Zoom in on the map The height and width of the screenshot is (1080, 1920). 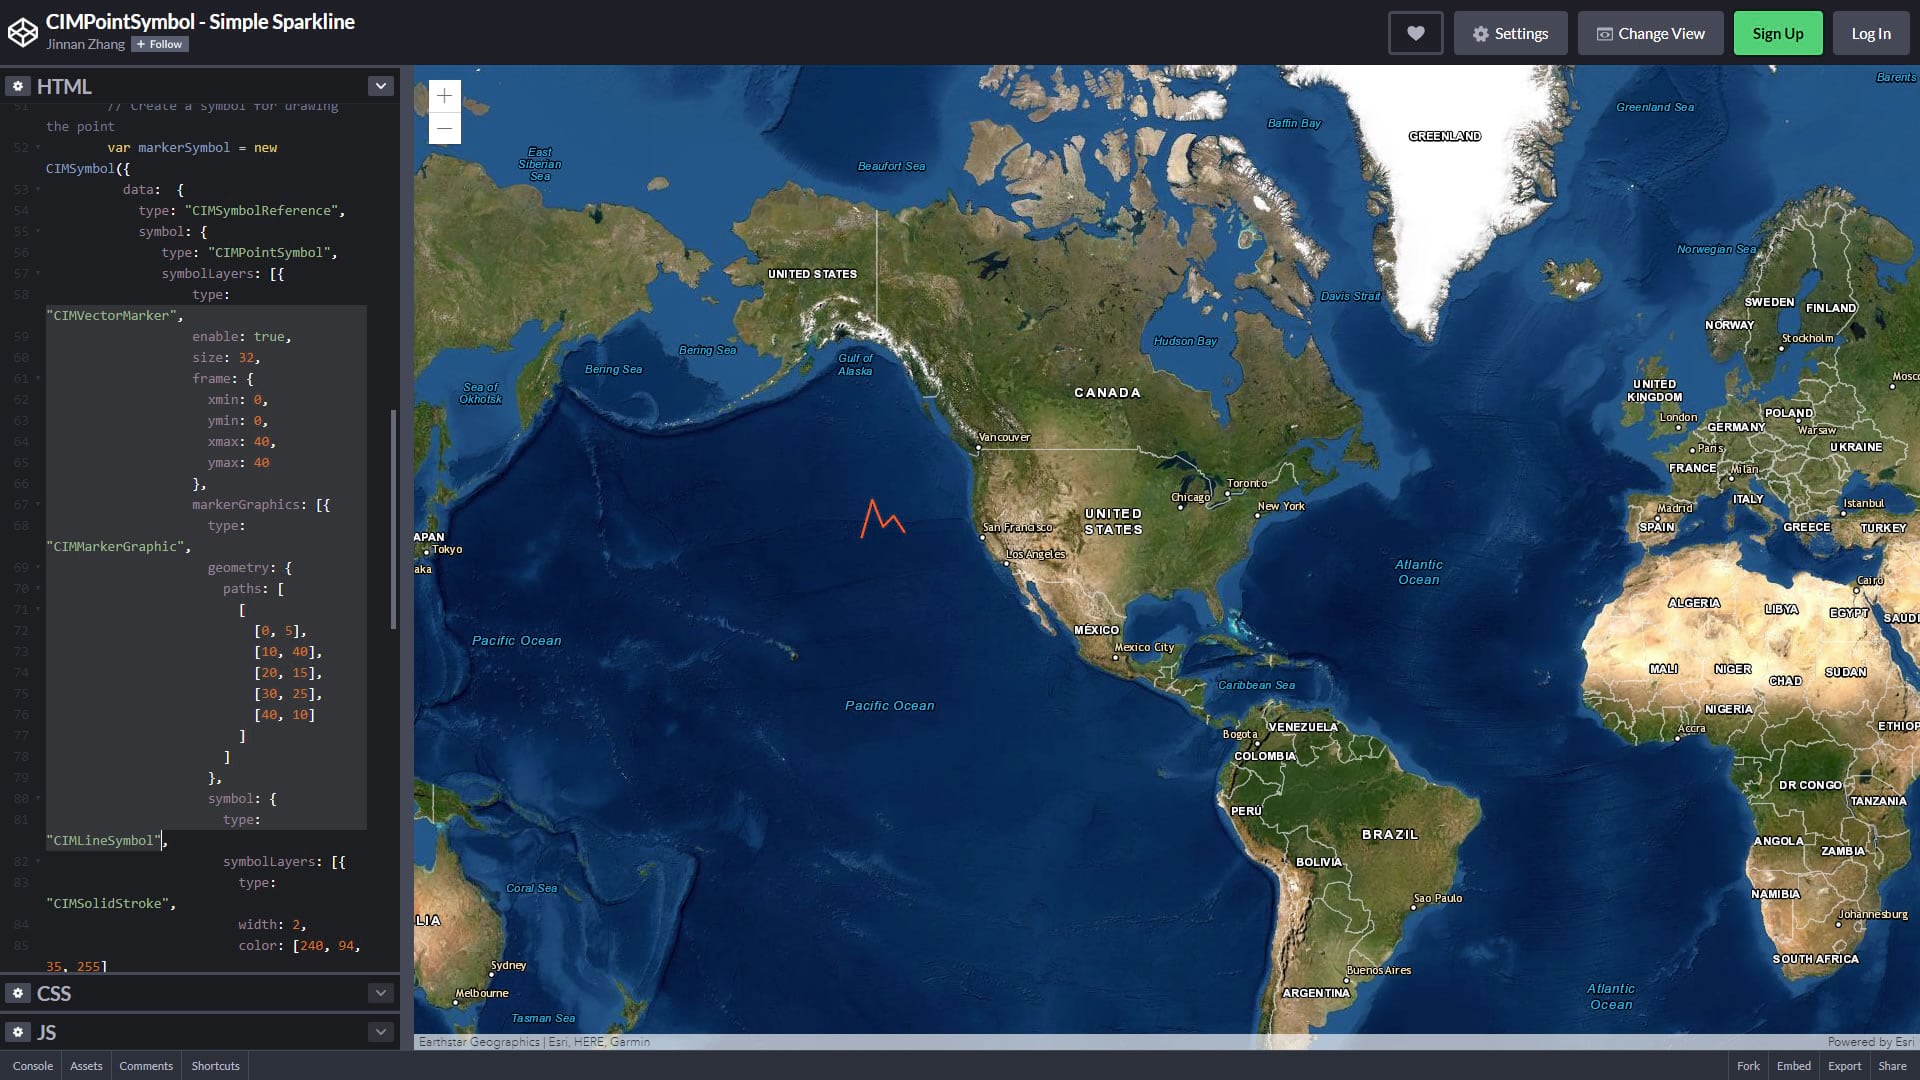445,96
